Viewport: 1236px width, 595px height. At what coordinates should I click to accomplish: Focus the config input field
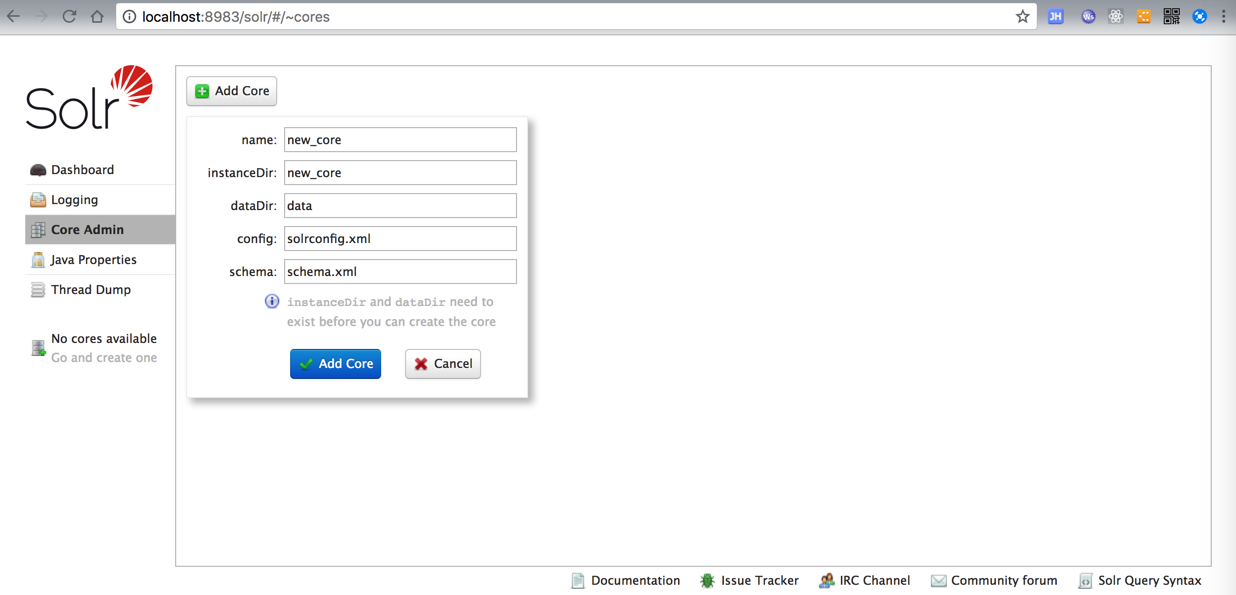tap(400, 239)
